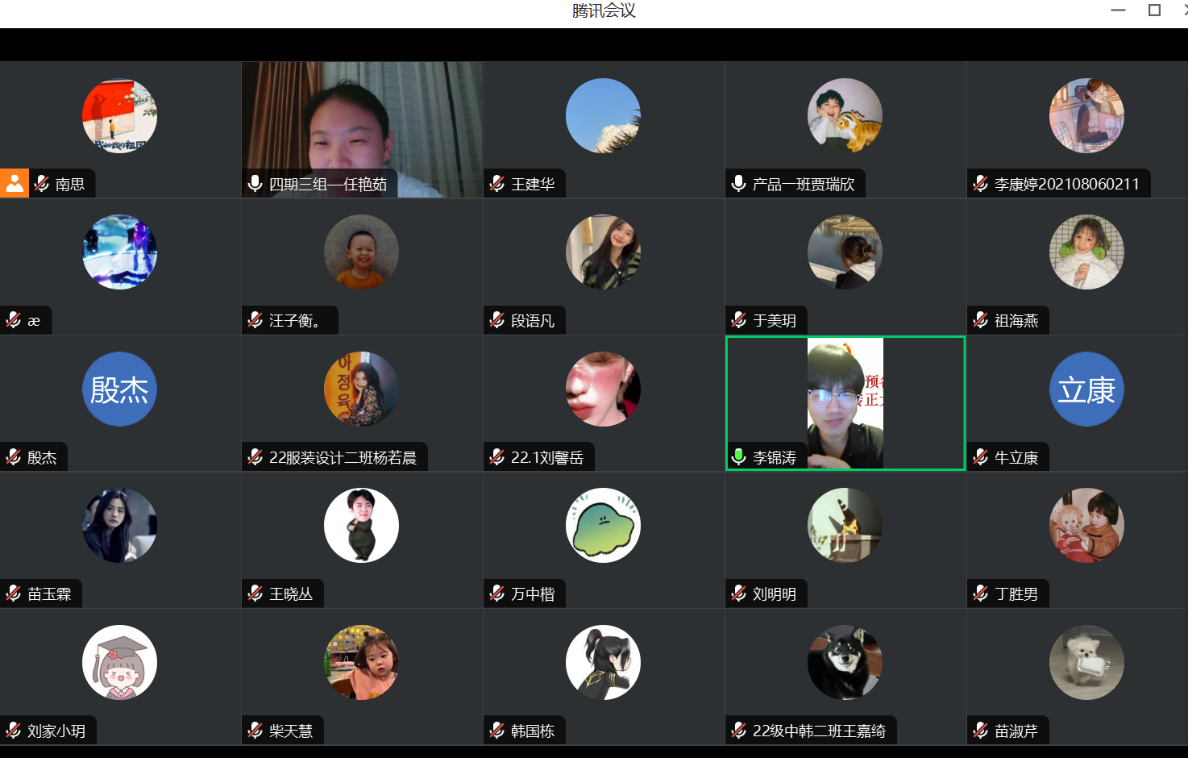The width and height of the screenshot is (1188, 758).
Task: Click the name label 李康婷202108060211
Action: tap(1066, 184)
